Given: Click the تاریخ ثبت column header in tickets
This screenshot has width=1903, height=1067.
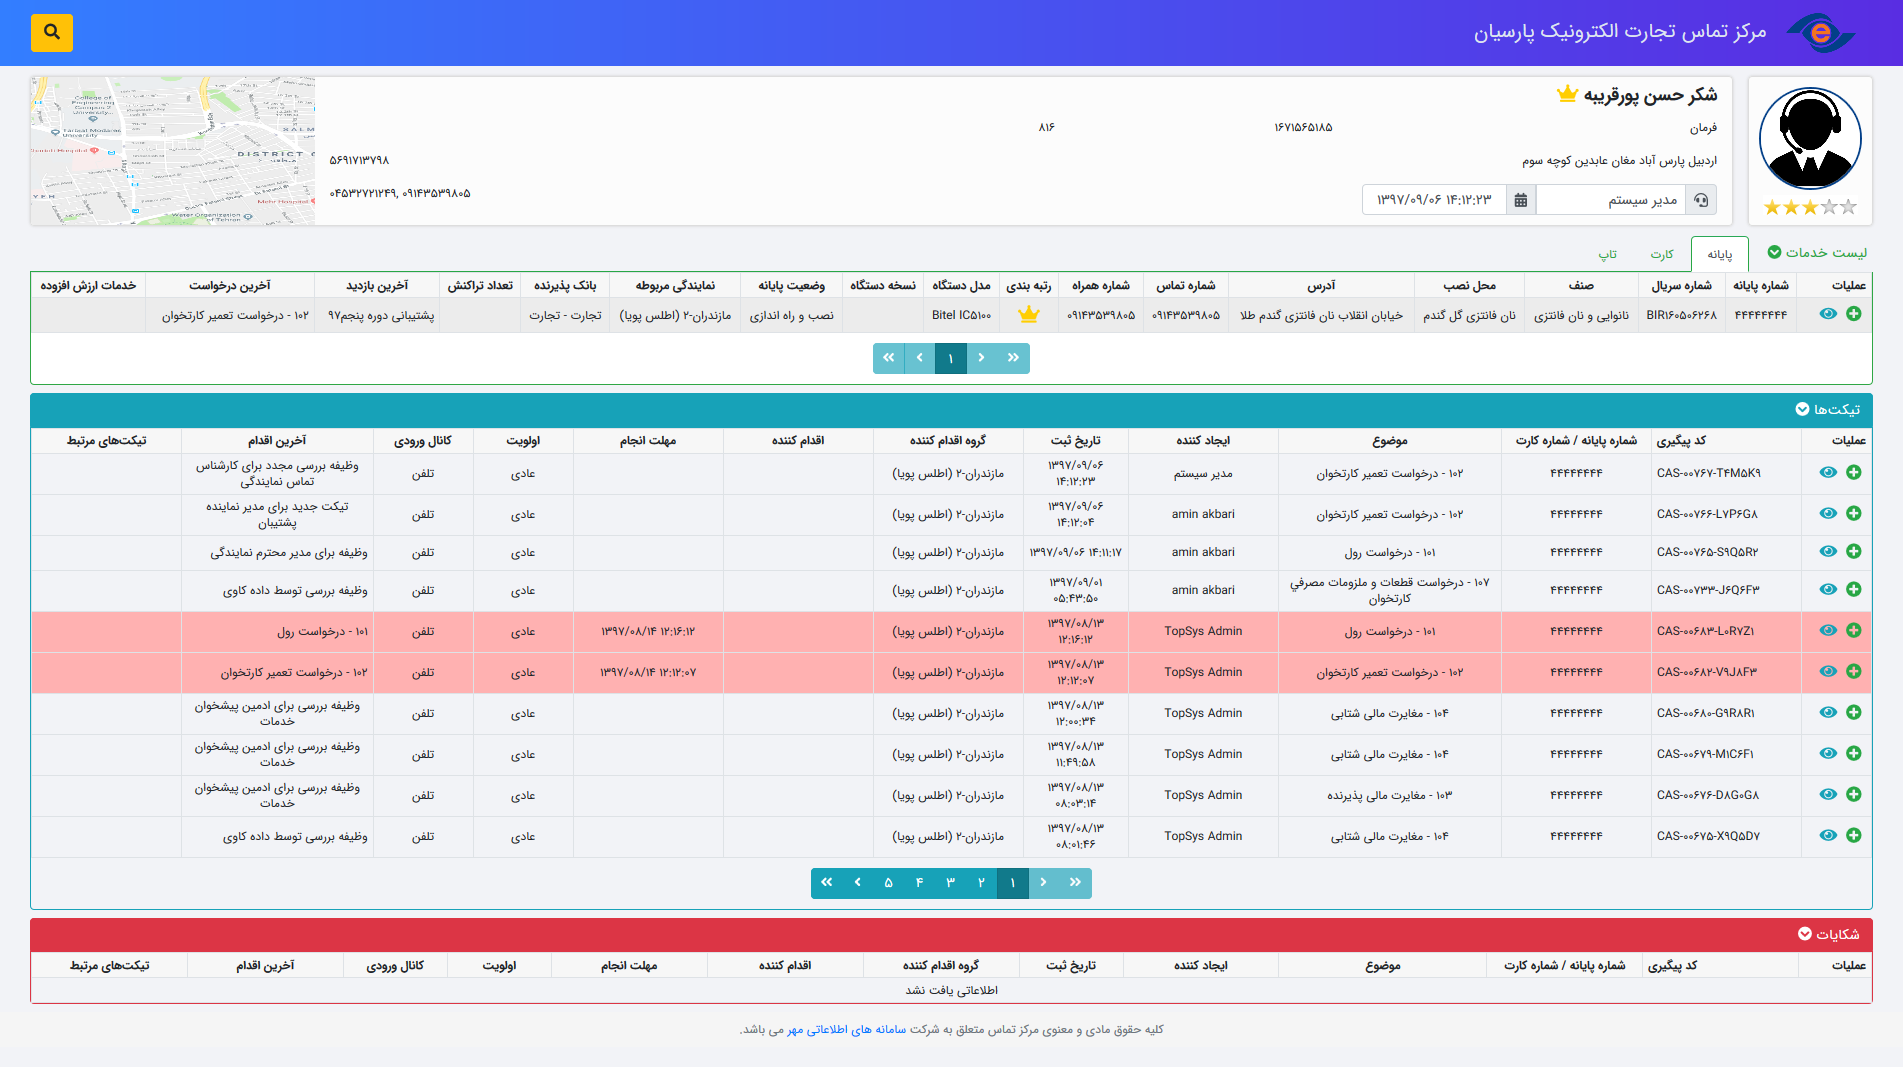Looking at the screenshot, I should click(1076, 440).
